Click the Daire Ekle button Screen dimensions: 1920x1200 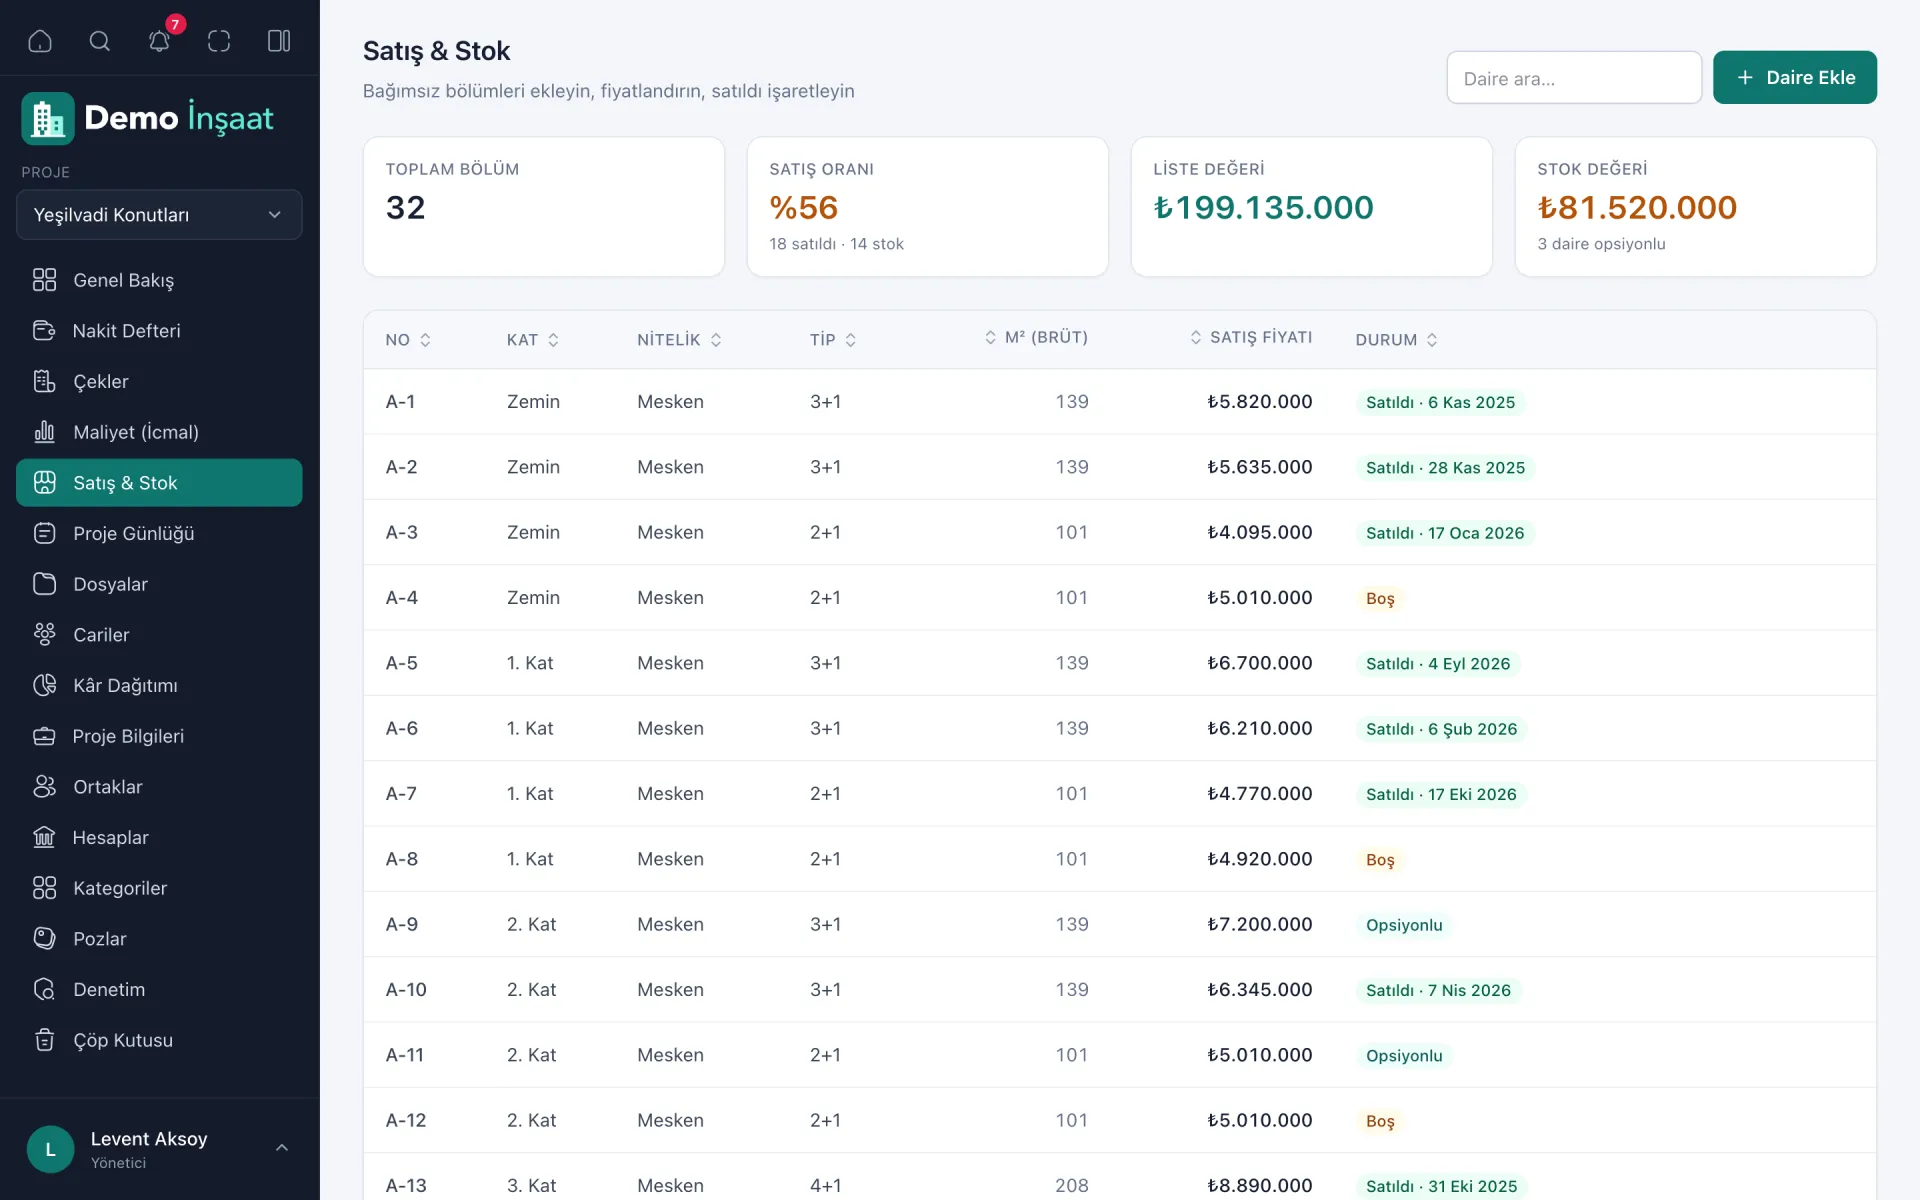pyautogui.click(x=1794, y=77)
